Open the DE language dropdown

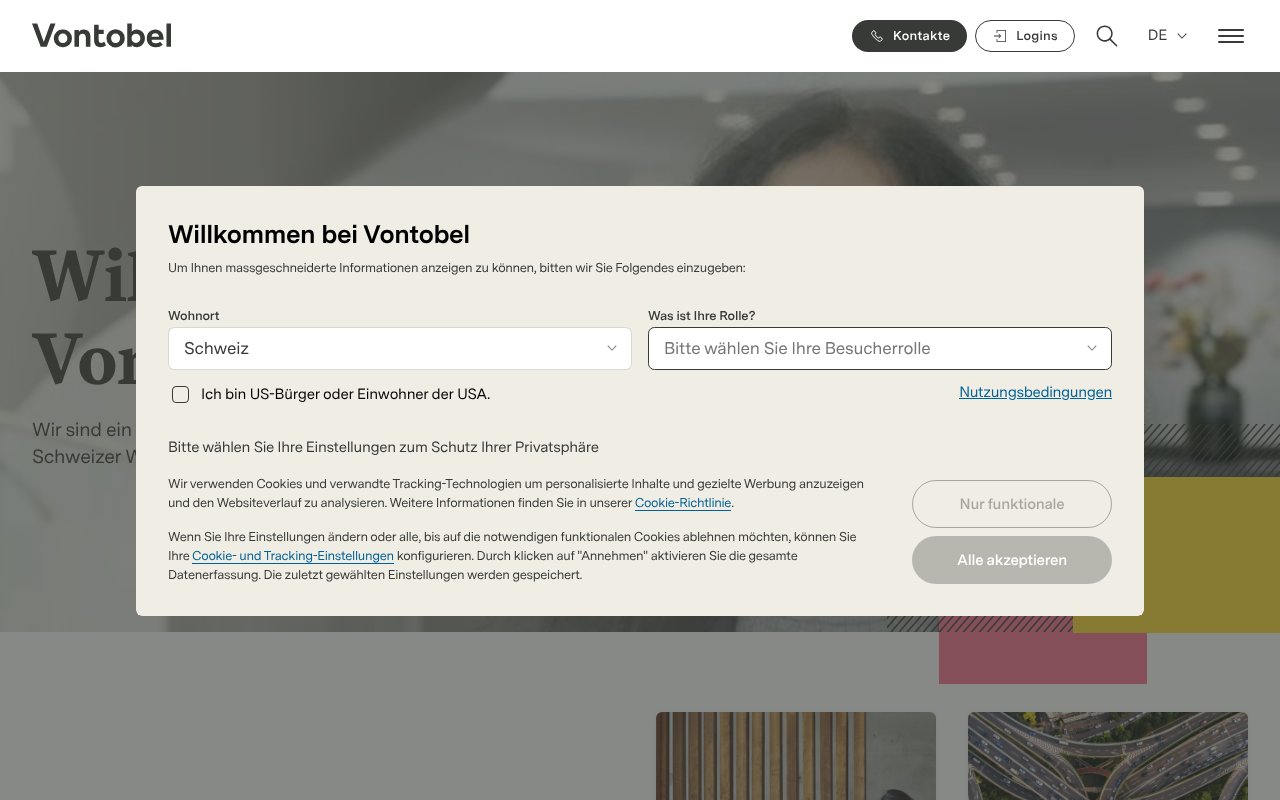[1166, 36]
